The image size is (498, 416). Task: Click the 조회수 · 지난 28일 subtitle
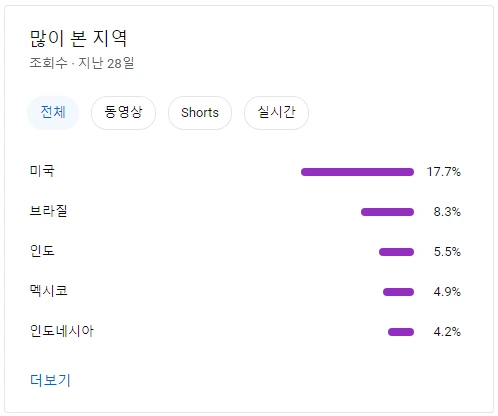[x=82, y=63]
